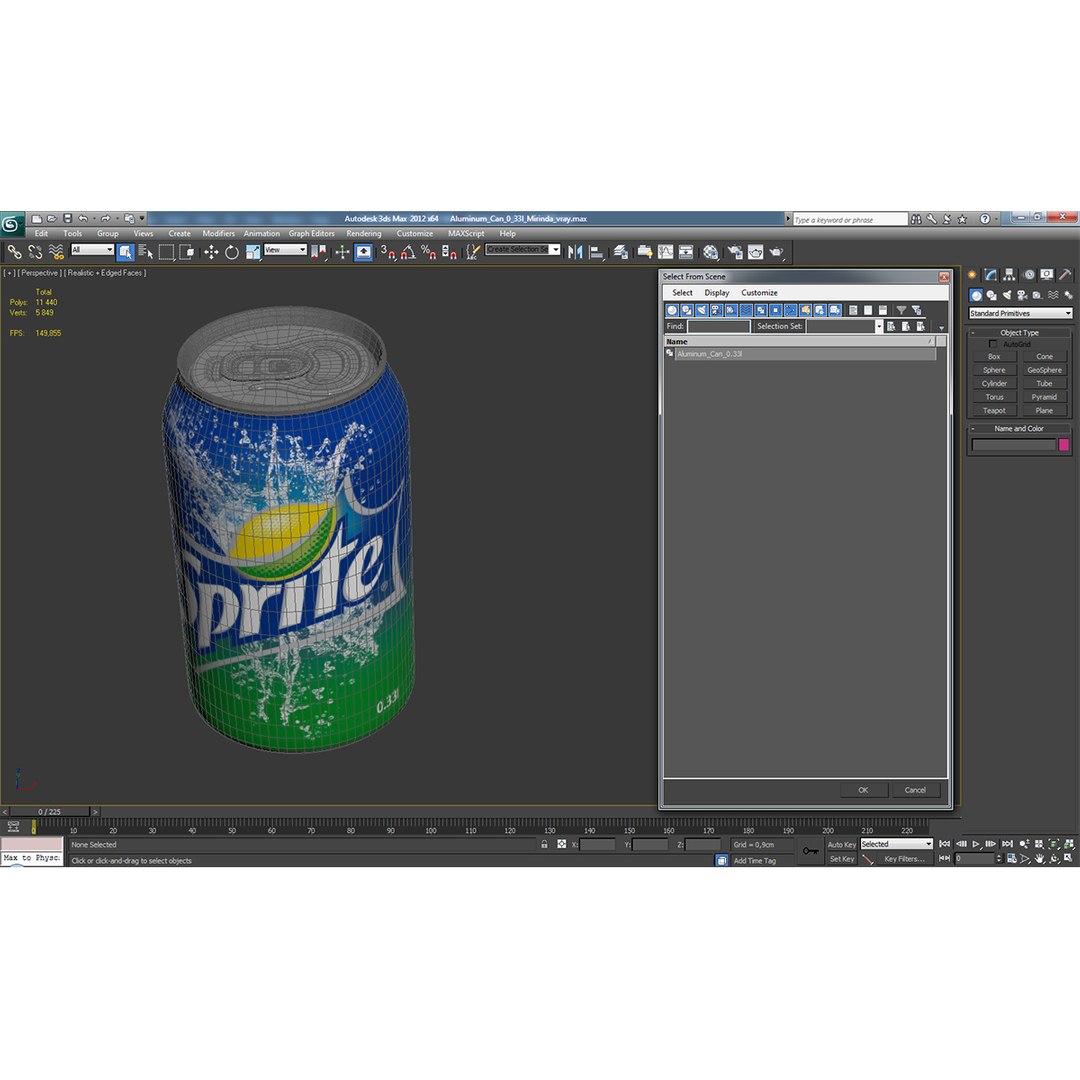Open the Rendering menu

pos(364,233)
